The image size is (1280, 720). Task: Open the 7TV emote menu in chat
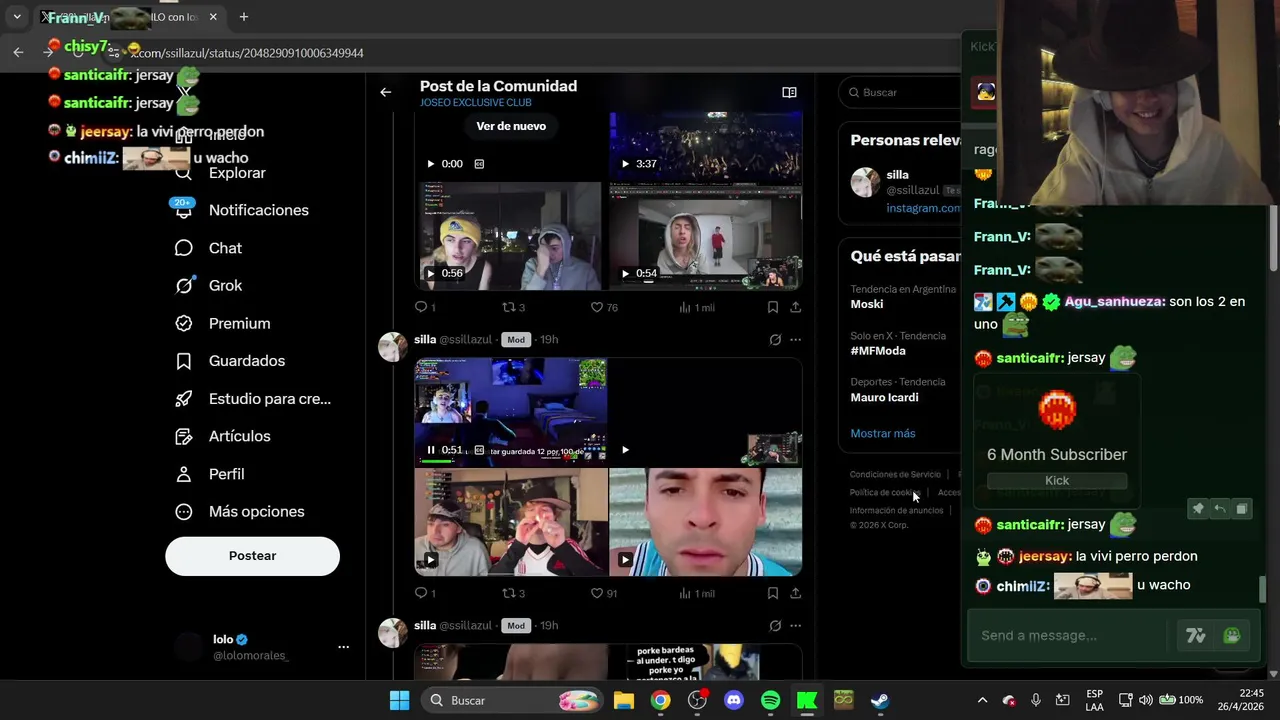(1196, 636)
